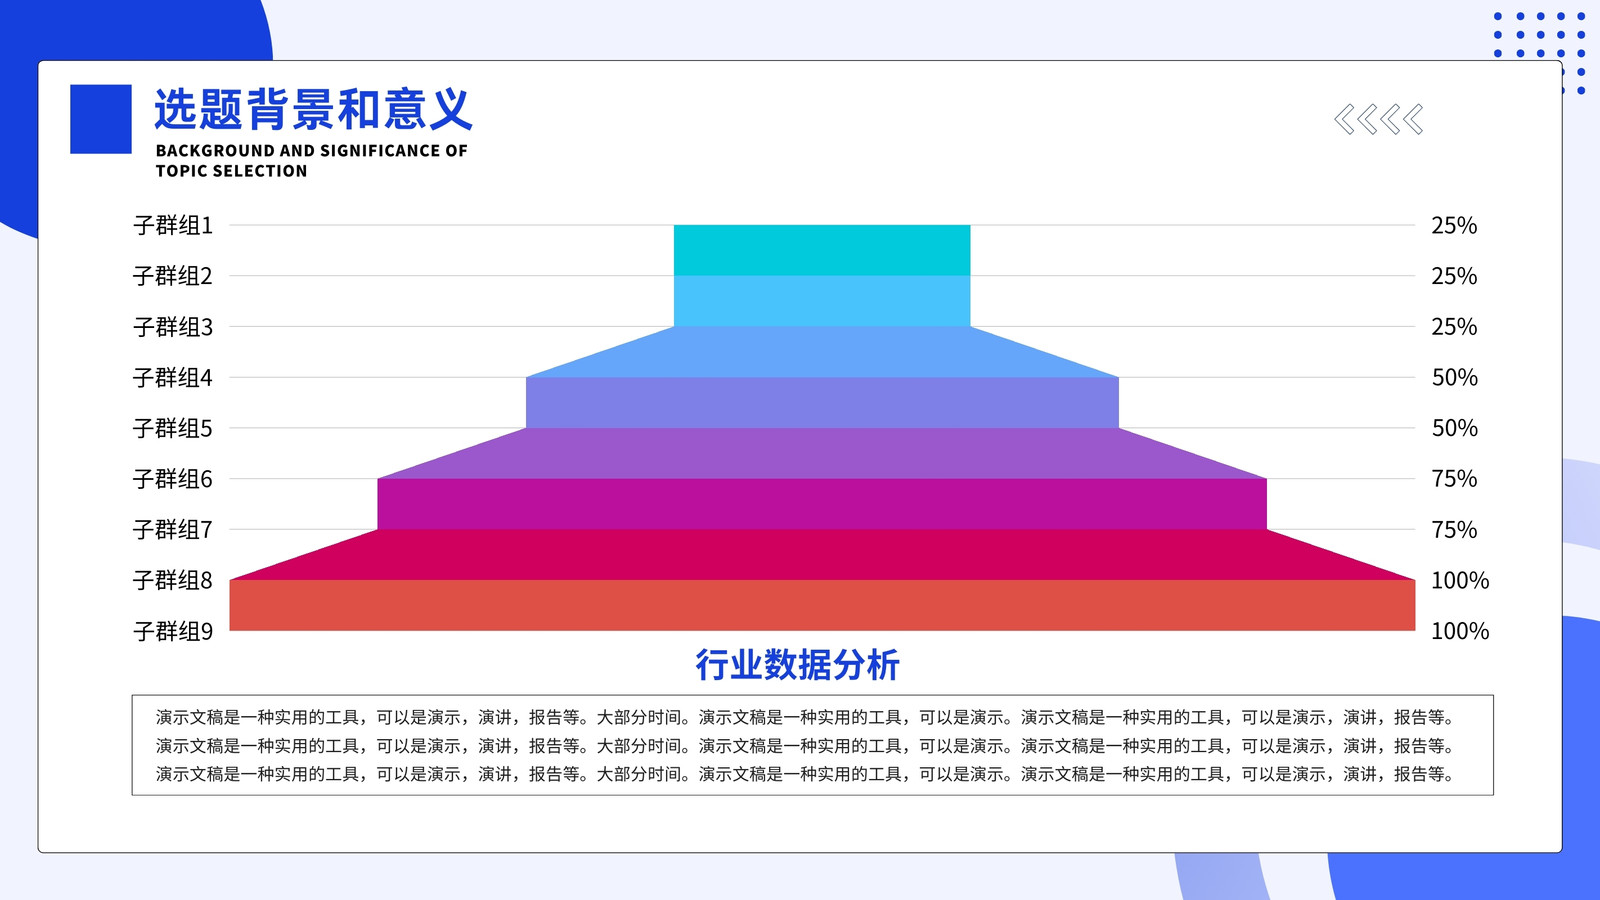Click the 75% value in the 子群组7 row
The height and width of the screenshot is (900, 1600).
(x=1454, y=530)
